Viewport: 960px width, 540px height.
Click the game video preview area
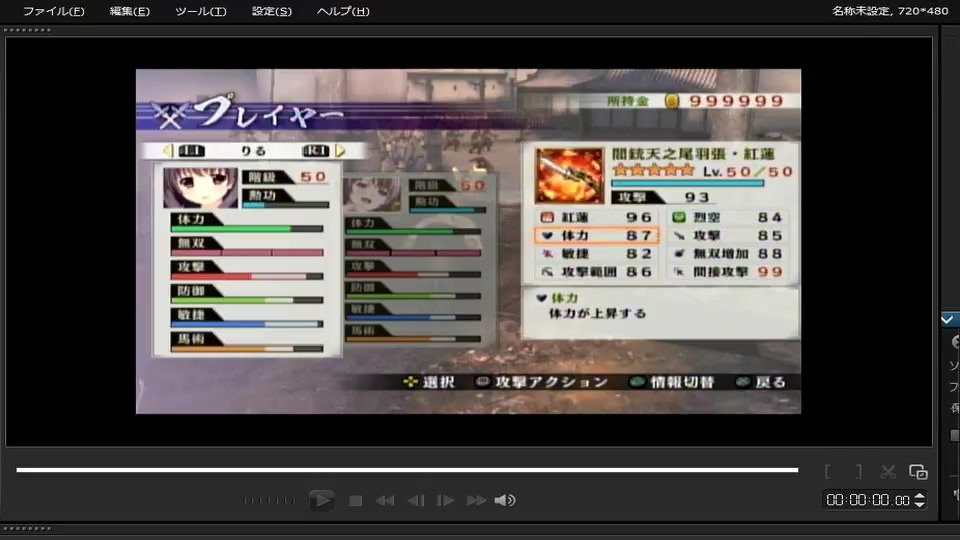pos(468,241)
